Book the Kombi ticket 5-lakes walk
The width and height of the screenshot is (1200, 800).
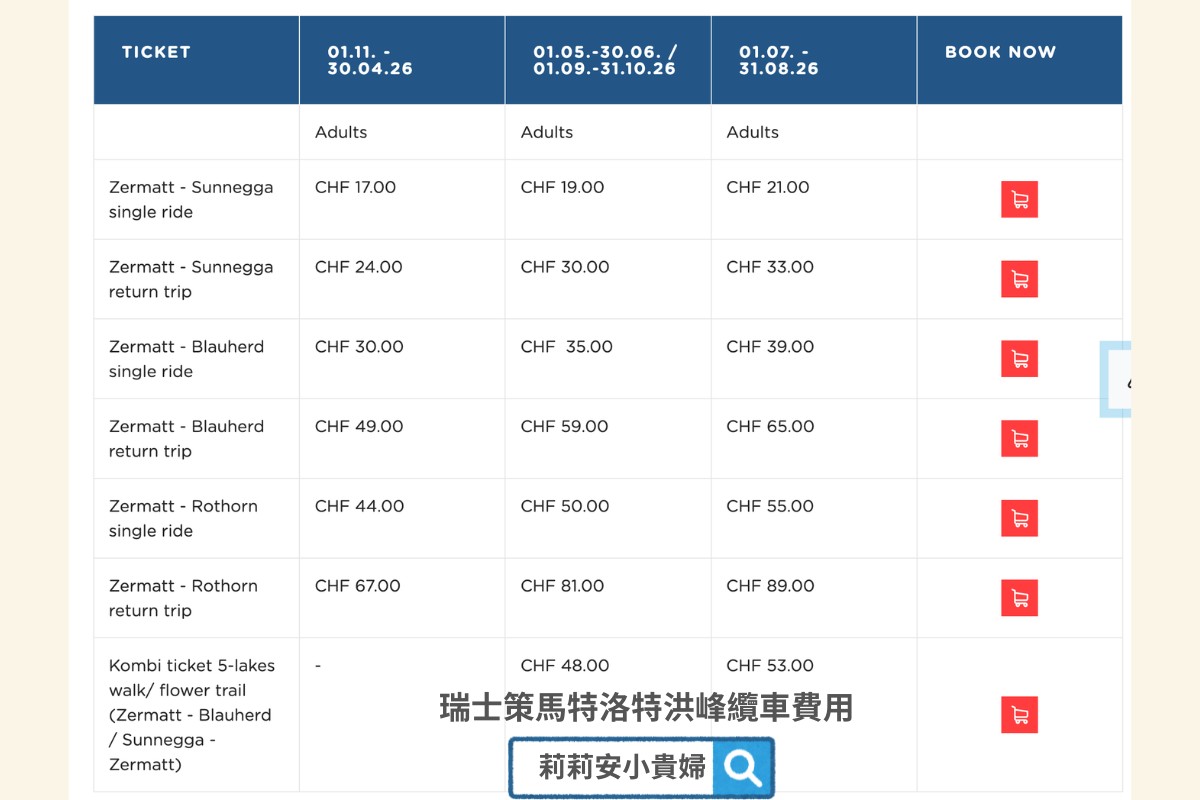point(1019,715)
